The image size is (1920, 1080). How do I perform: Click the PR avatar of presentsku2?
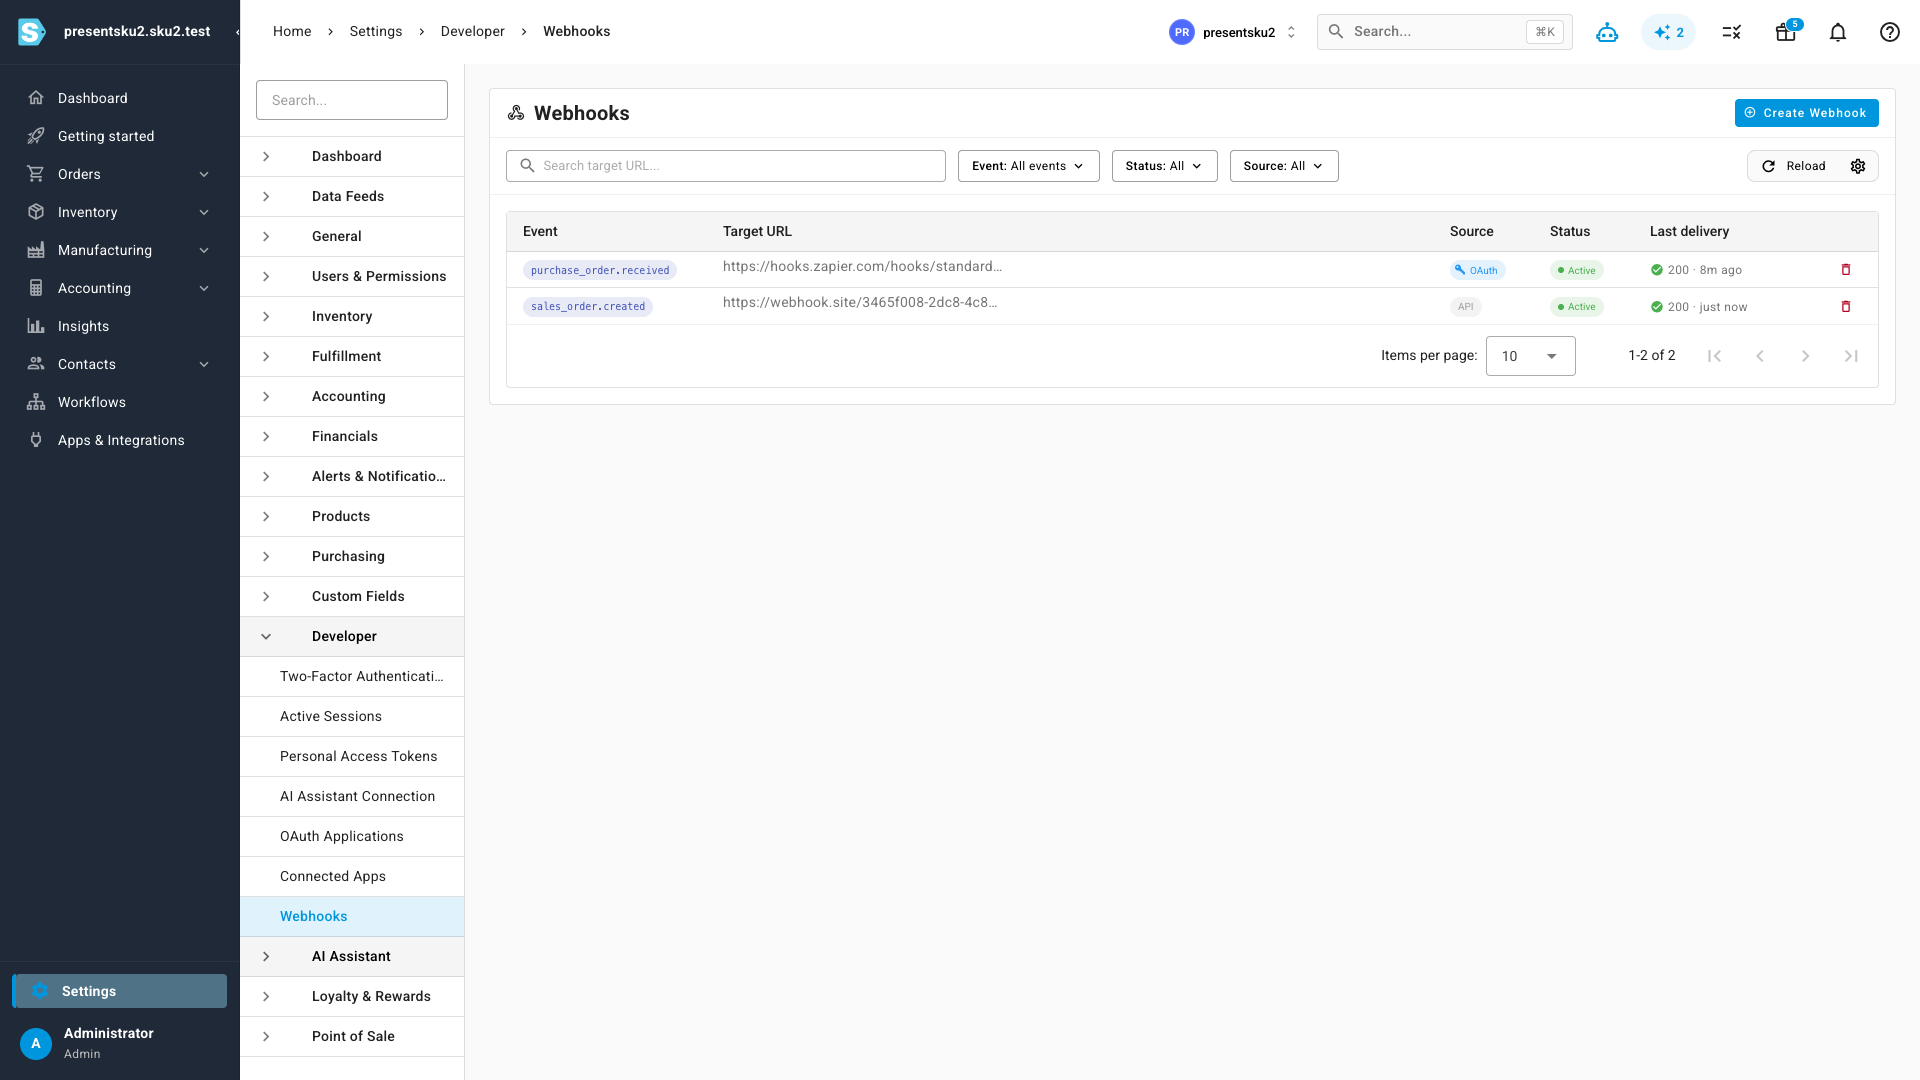point(1182,32)
